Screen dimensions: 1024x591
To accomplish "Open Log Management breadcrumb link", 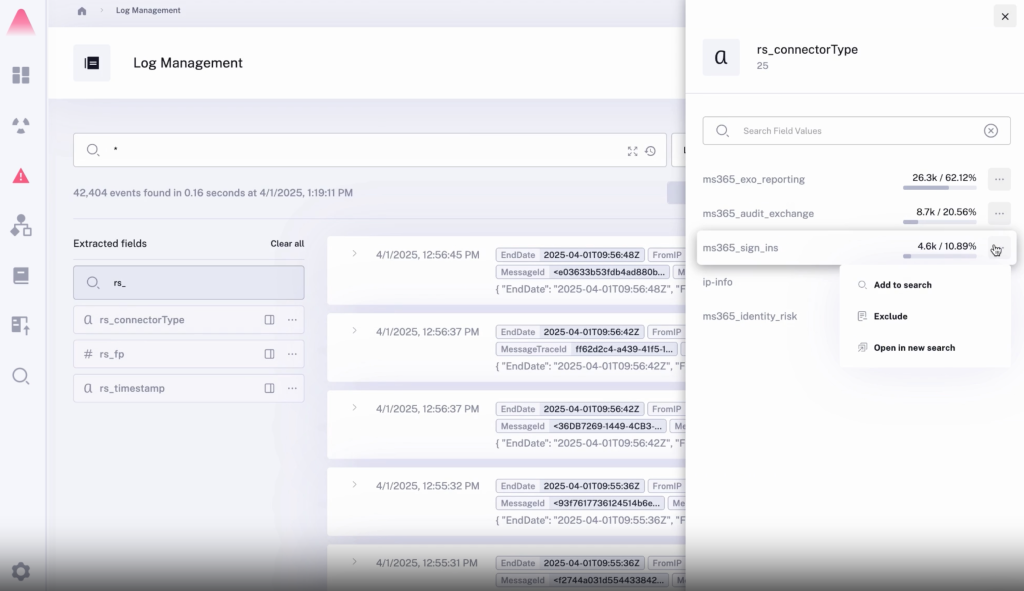I will [147, 10].
